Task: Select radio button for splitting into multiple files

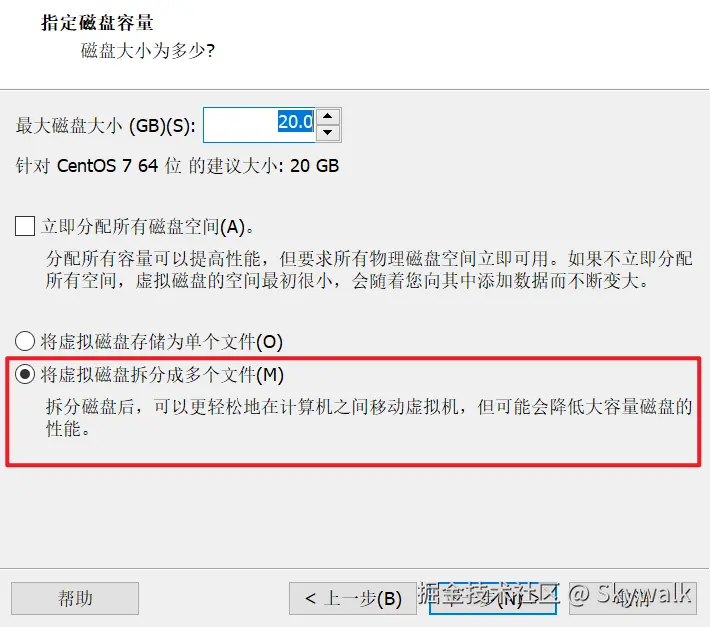Action: (x=25, y=374)
